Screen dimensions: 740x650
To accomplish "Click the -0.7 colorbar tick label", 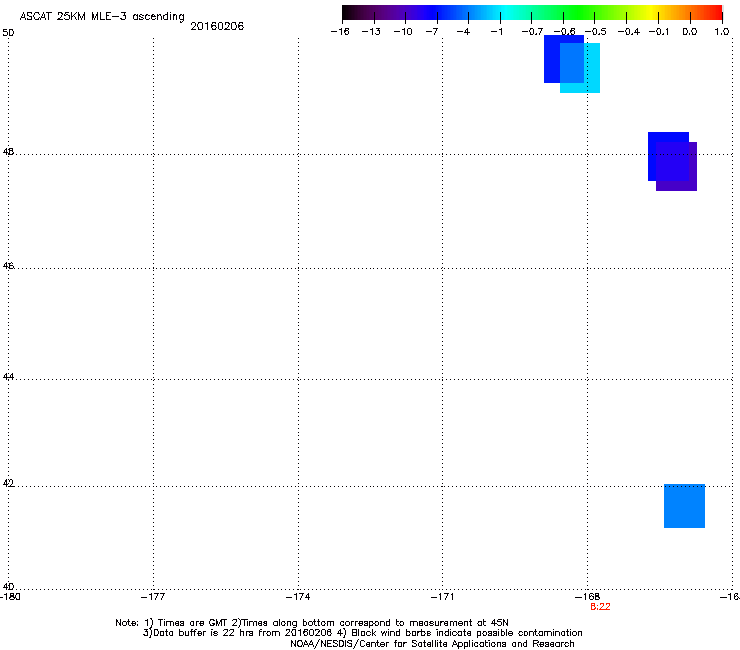I will pos(532,32).
